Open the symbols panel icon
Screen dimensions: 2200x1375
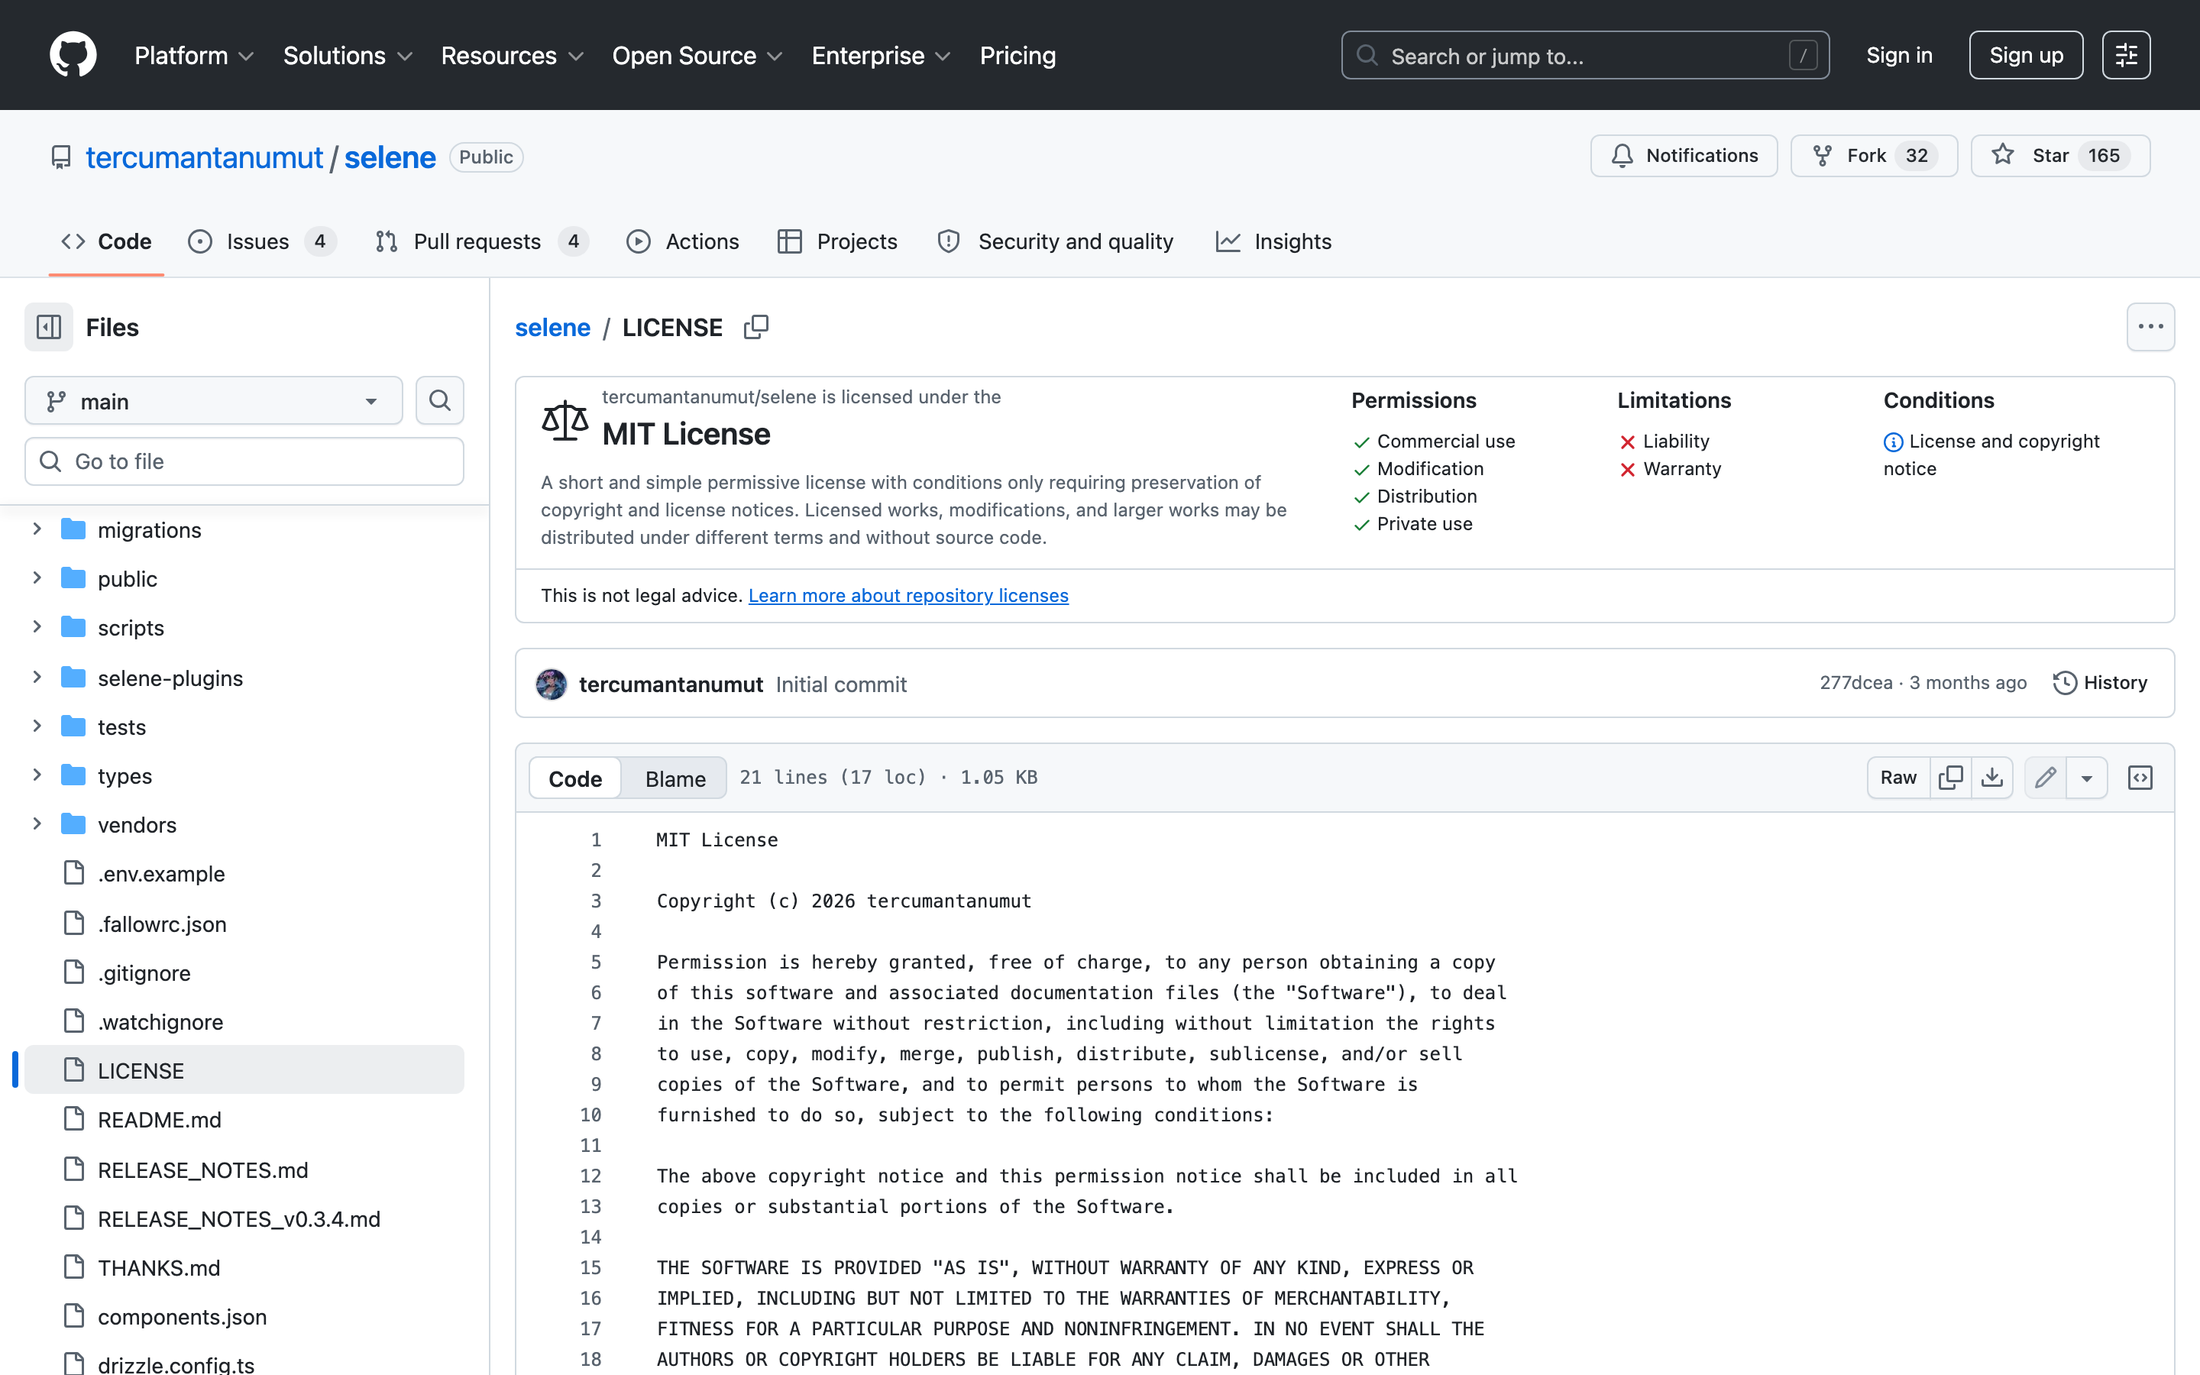pos(2140,778)
